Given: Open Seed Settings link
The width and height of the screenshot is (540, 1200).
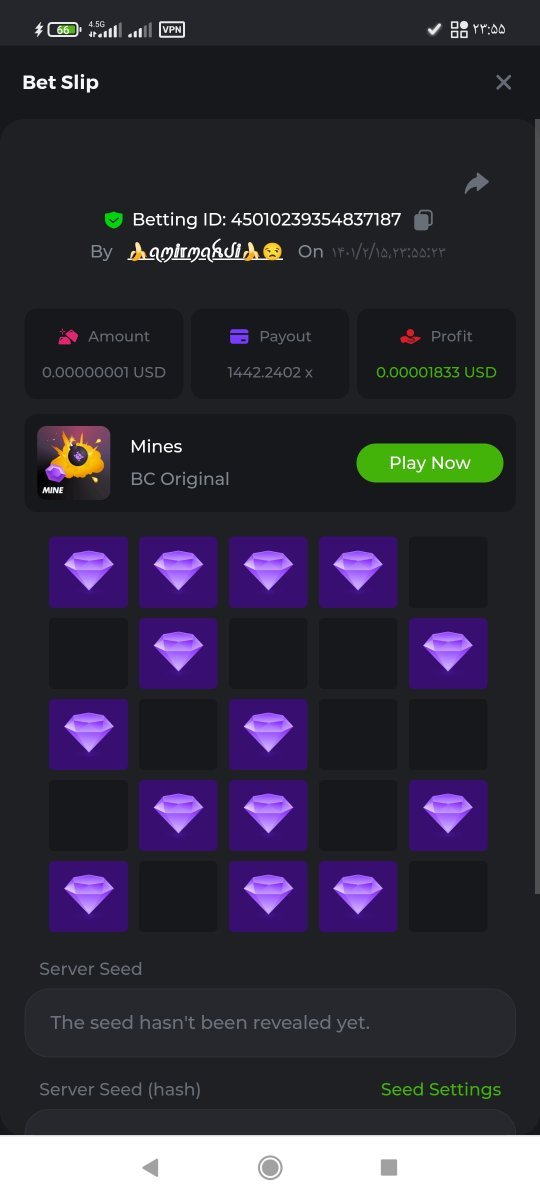Looking at the screenshot, I should tap(441, 1089).
